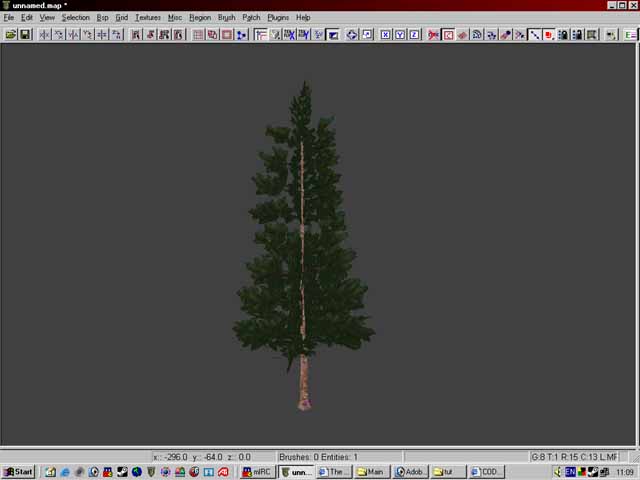Click the blue connect-entities icon

tap(242, 34)
